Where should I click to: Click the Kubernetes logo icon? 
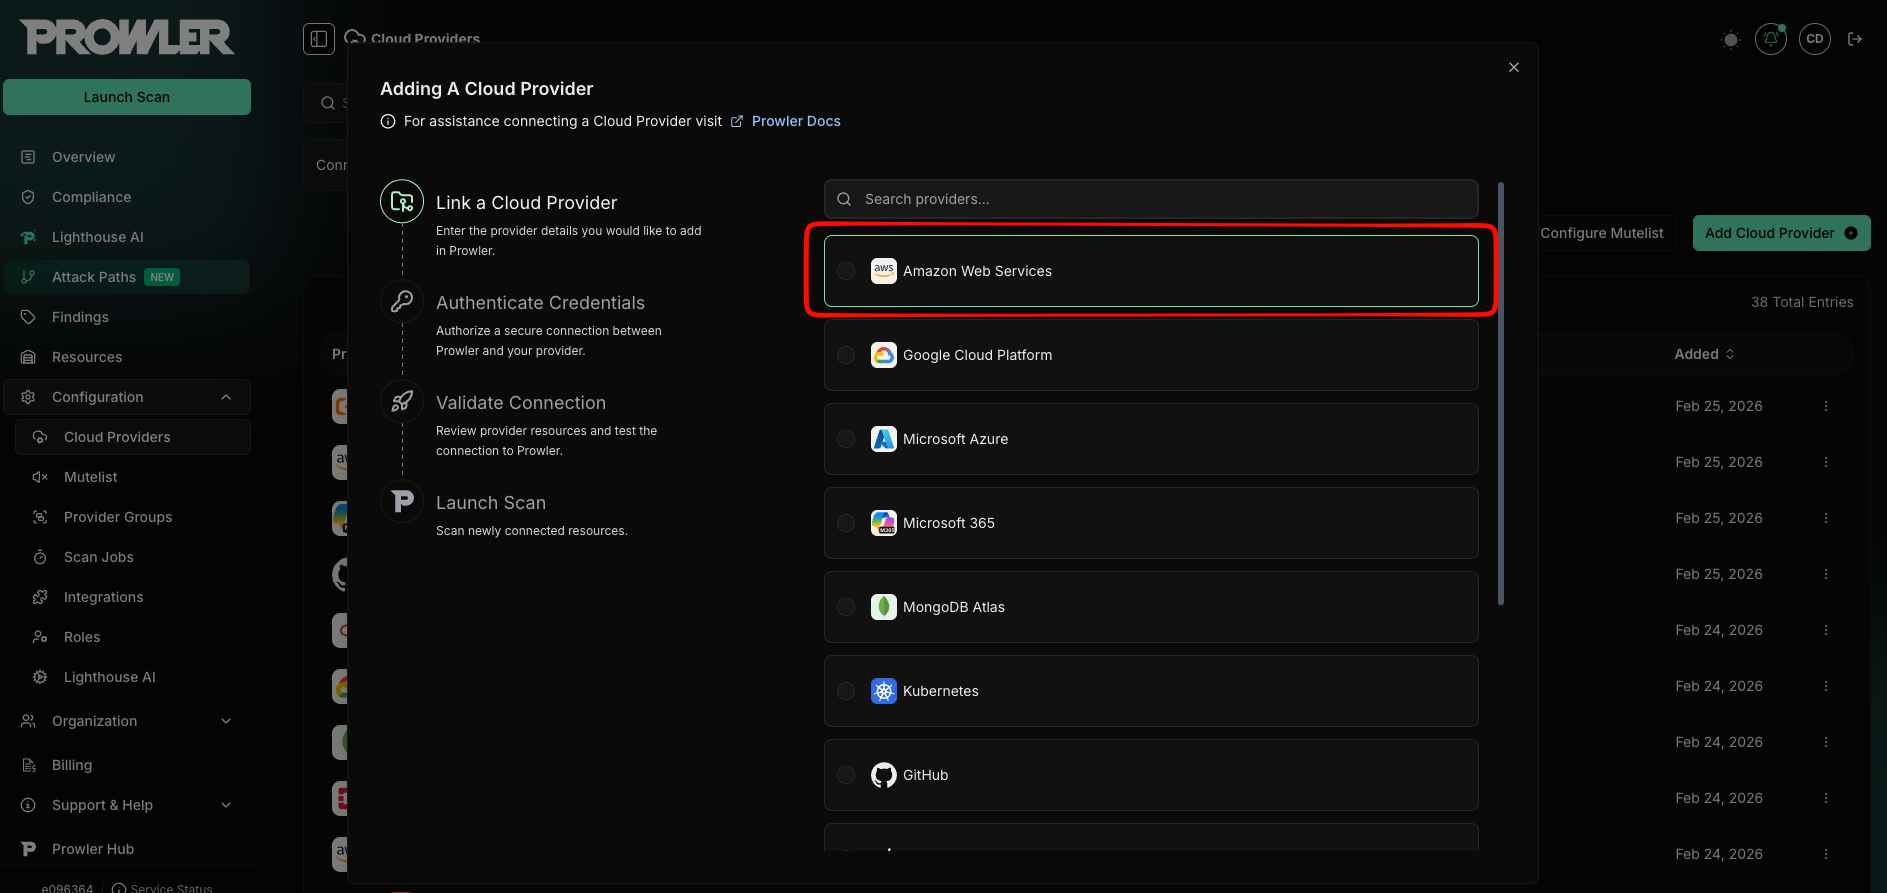[883, 691]
